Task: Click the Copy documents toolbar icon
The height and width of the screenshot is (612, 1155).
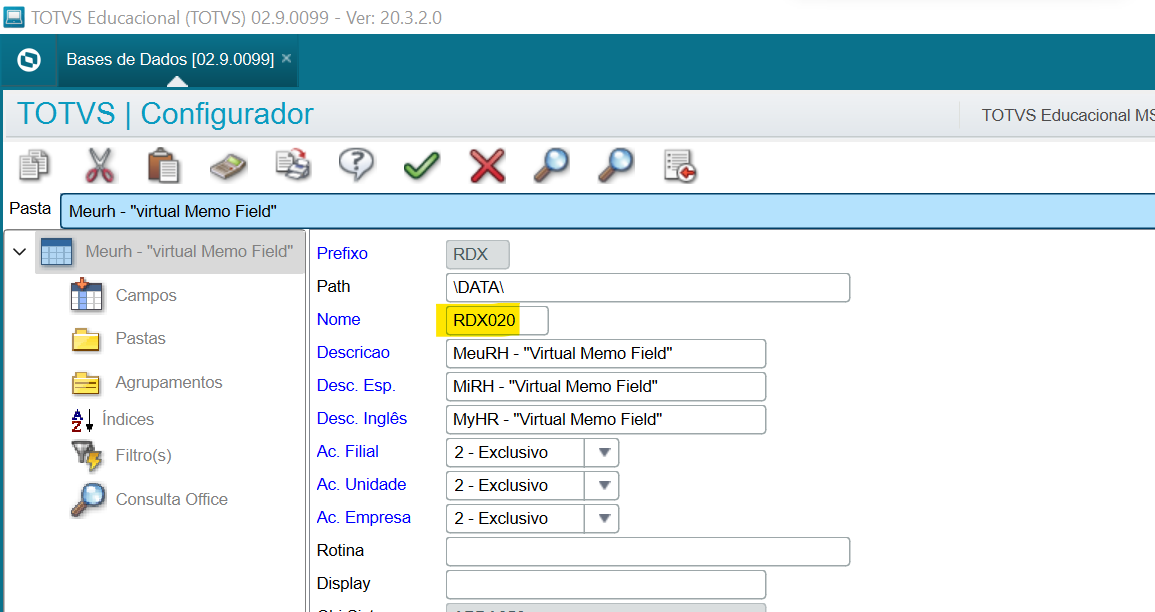Action: [x=34, y=165]
